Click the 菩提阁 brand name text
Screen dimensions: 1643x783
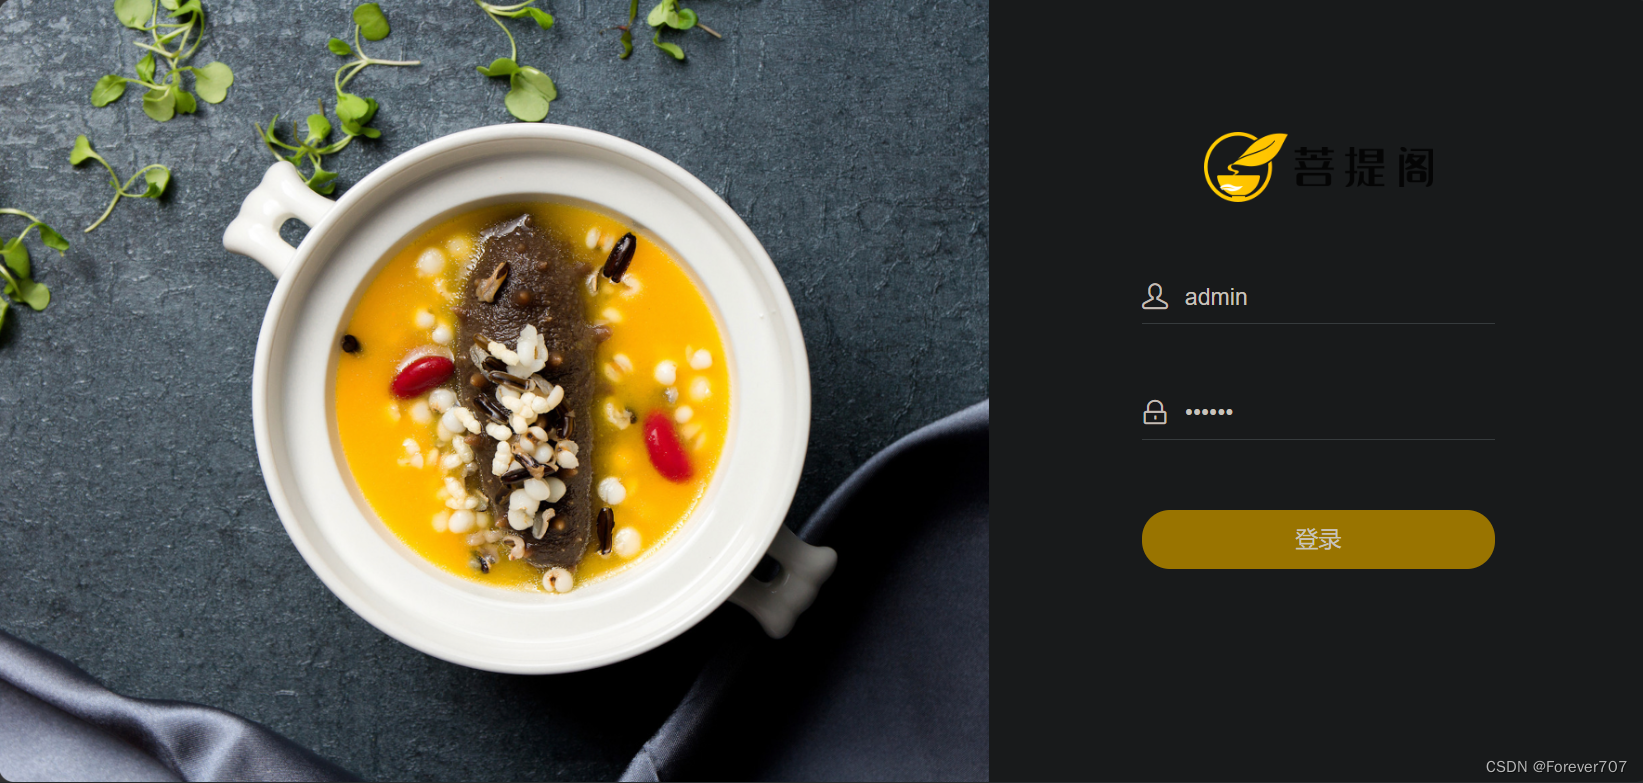pyautogui.click(x=1364, y=167)
